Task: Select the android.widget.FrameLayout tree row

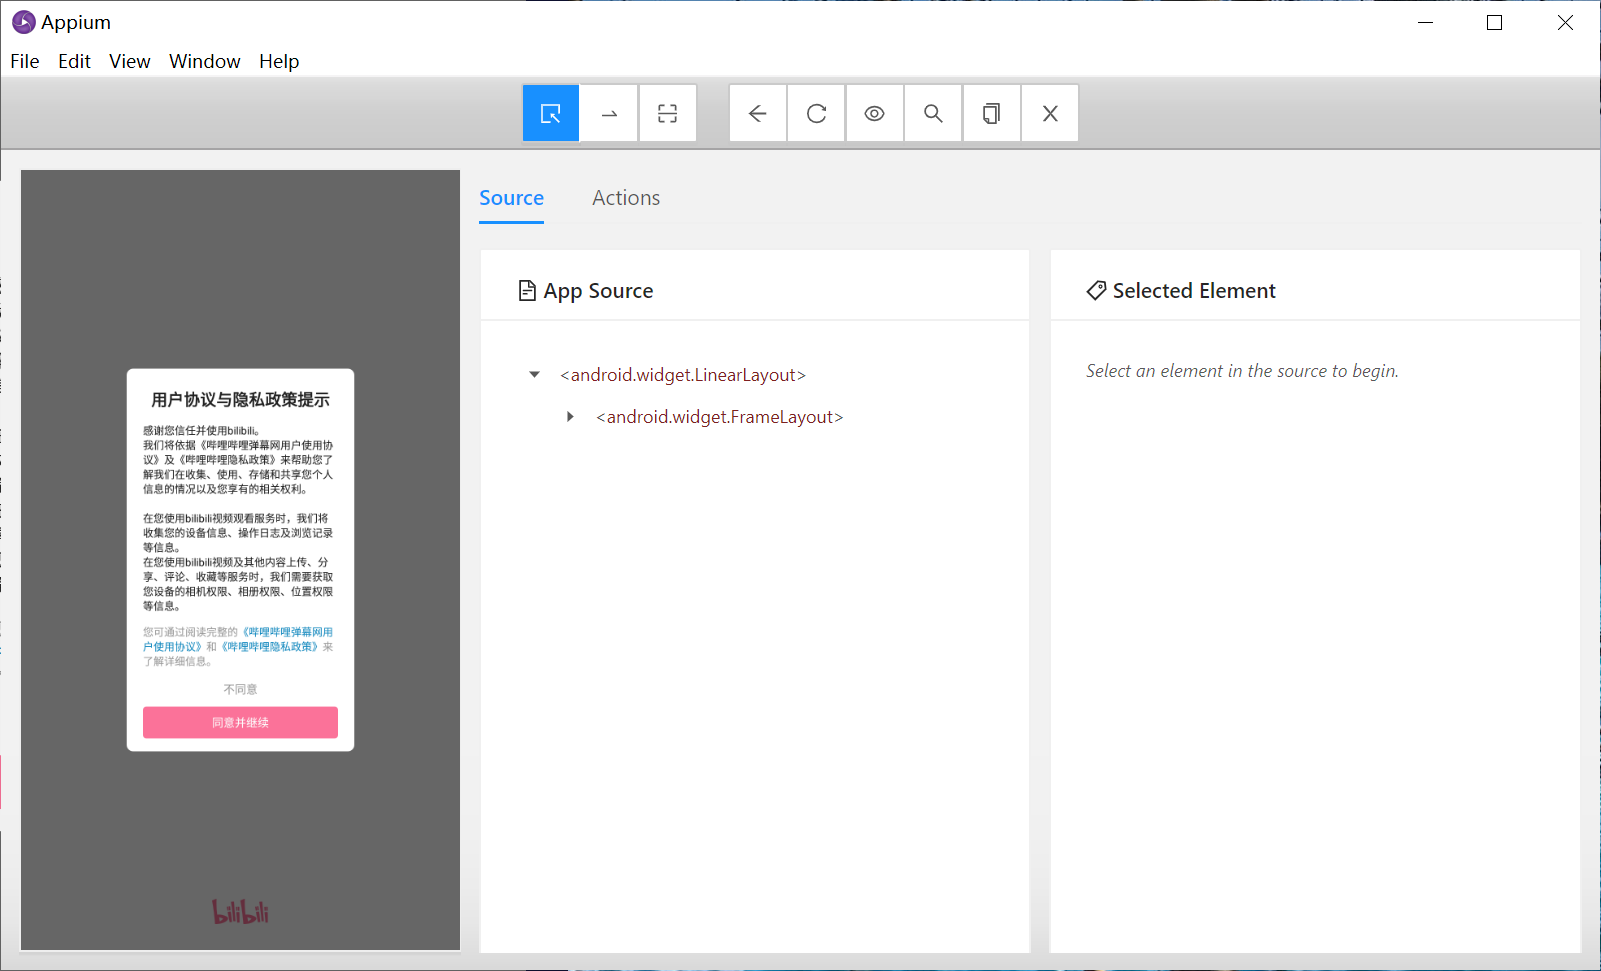Action: point(720,417)
